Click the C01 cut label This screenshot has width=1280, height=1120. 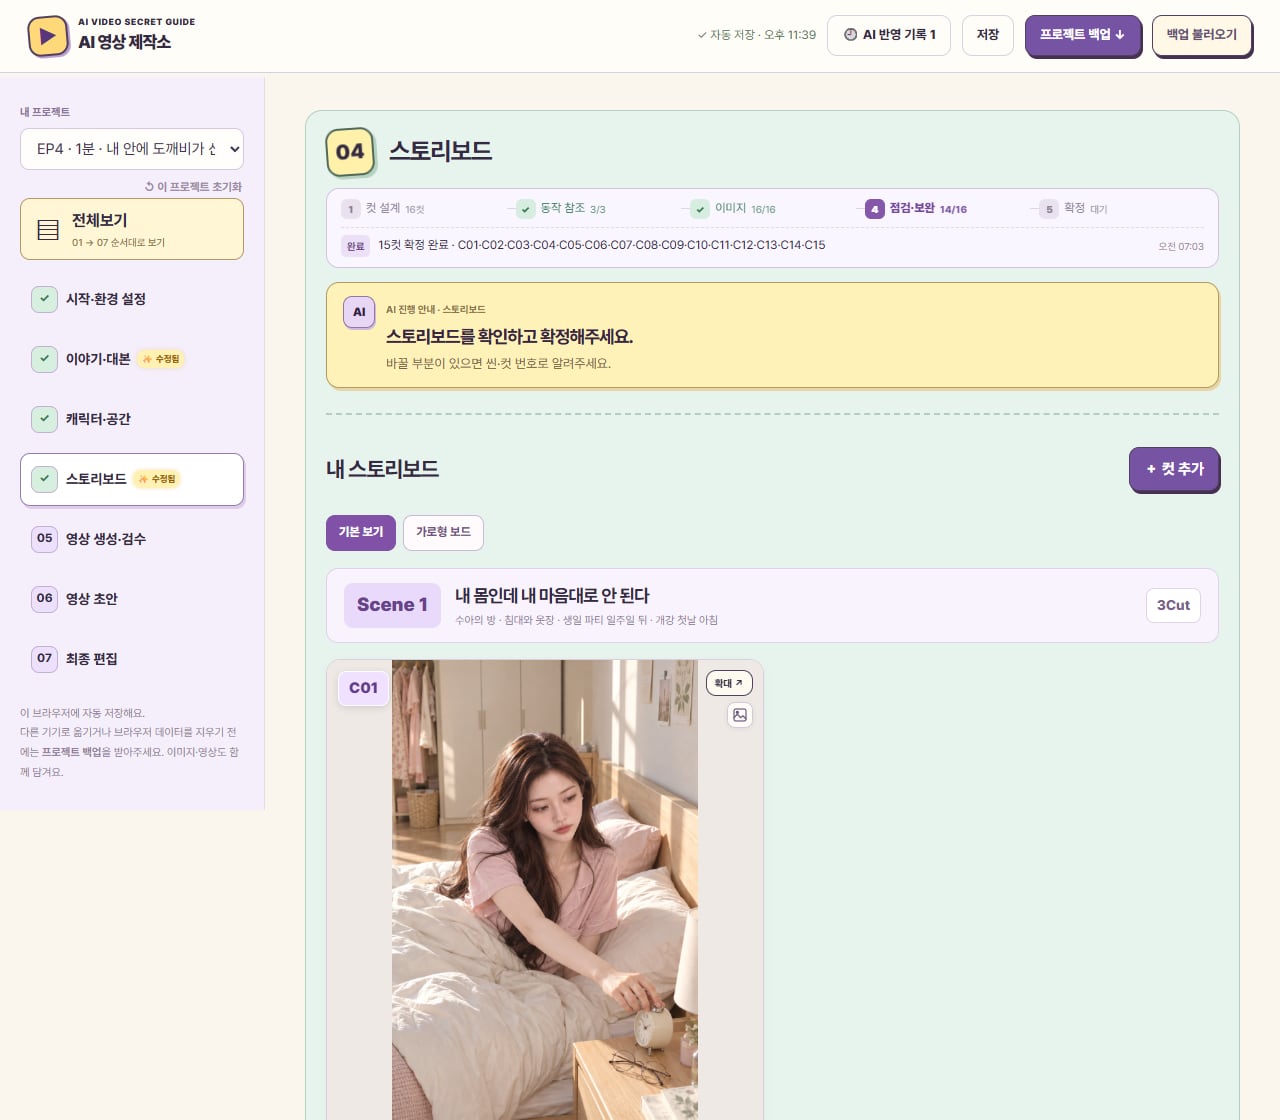click(x=363, y=688)
